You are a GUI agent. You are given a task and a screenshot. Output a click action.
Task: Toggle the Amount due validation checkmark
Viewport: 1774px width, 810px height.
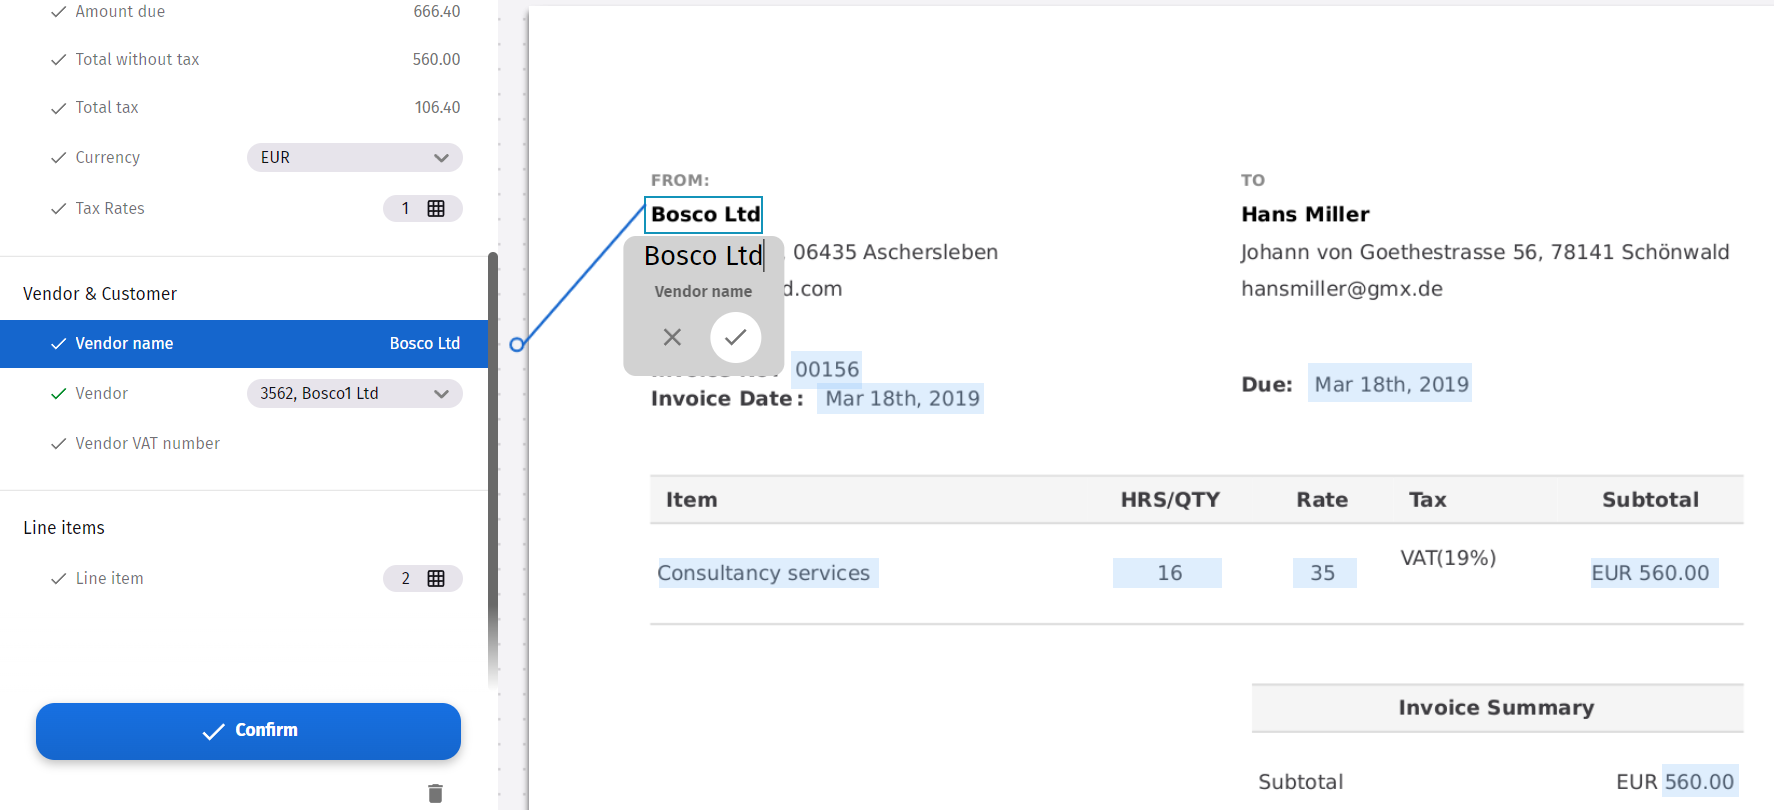pyautogui.click(x=58, y=11)
